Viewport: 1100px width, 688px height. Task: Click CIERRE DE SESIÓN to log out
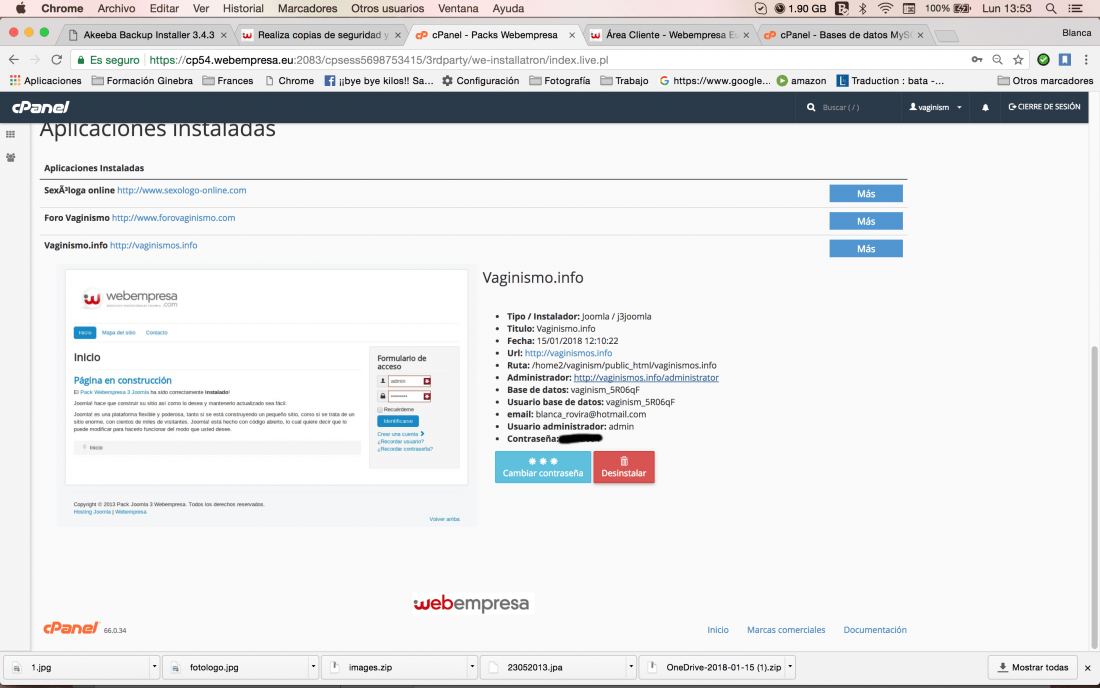(x=1044, y=107)
